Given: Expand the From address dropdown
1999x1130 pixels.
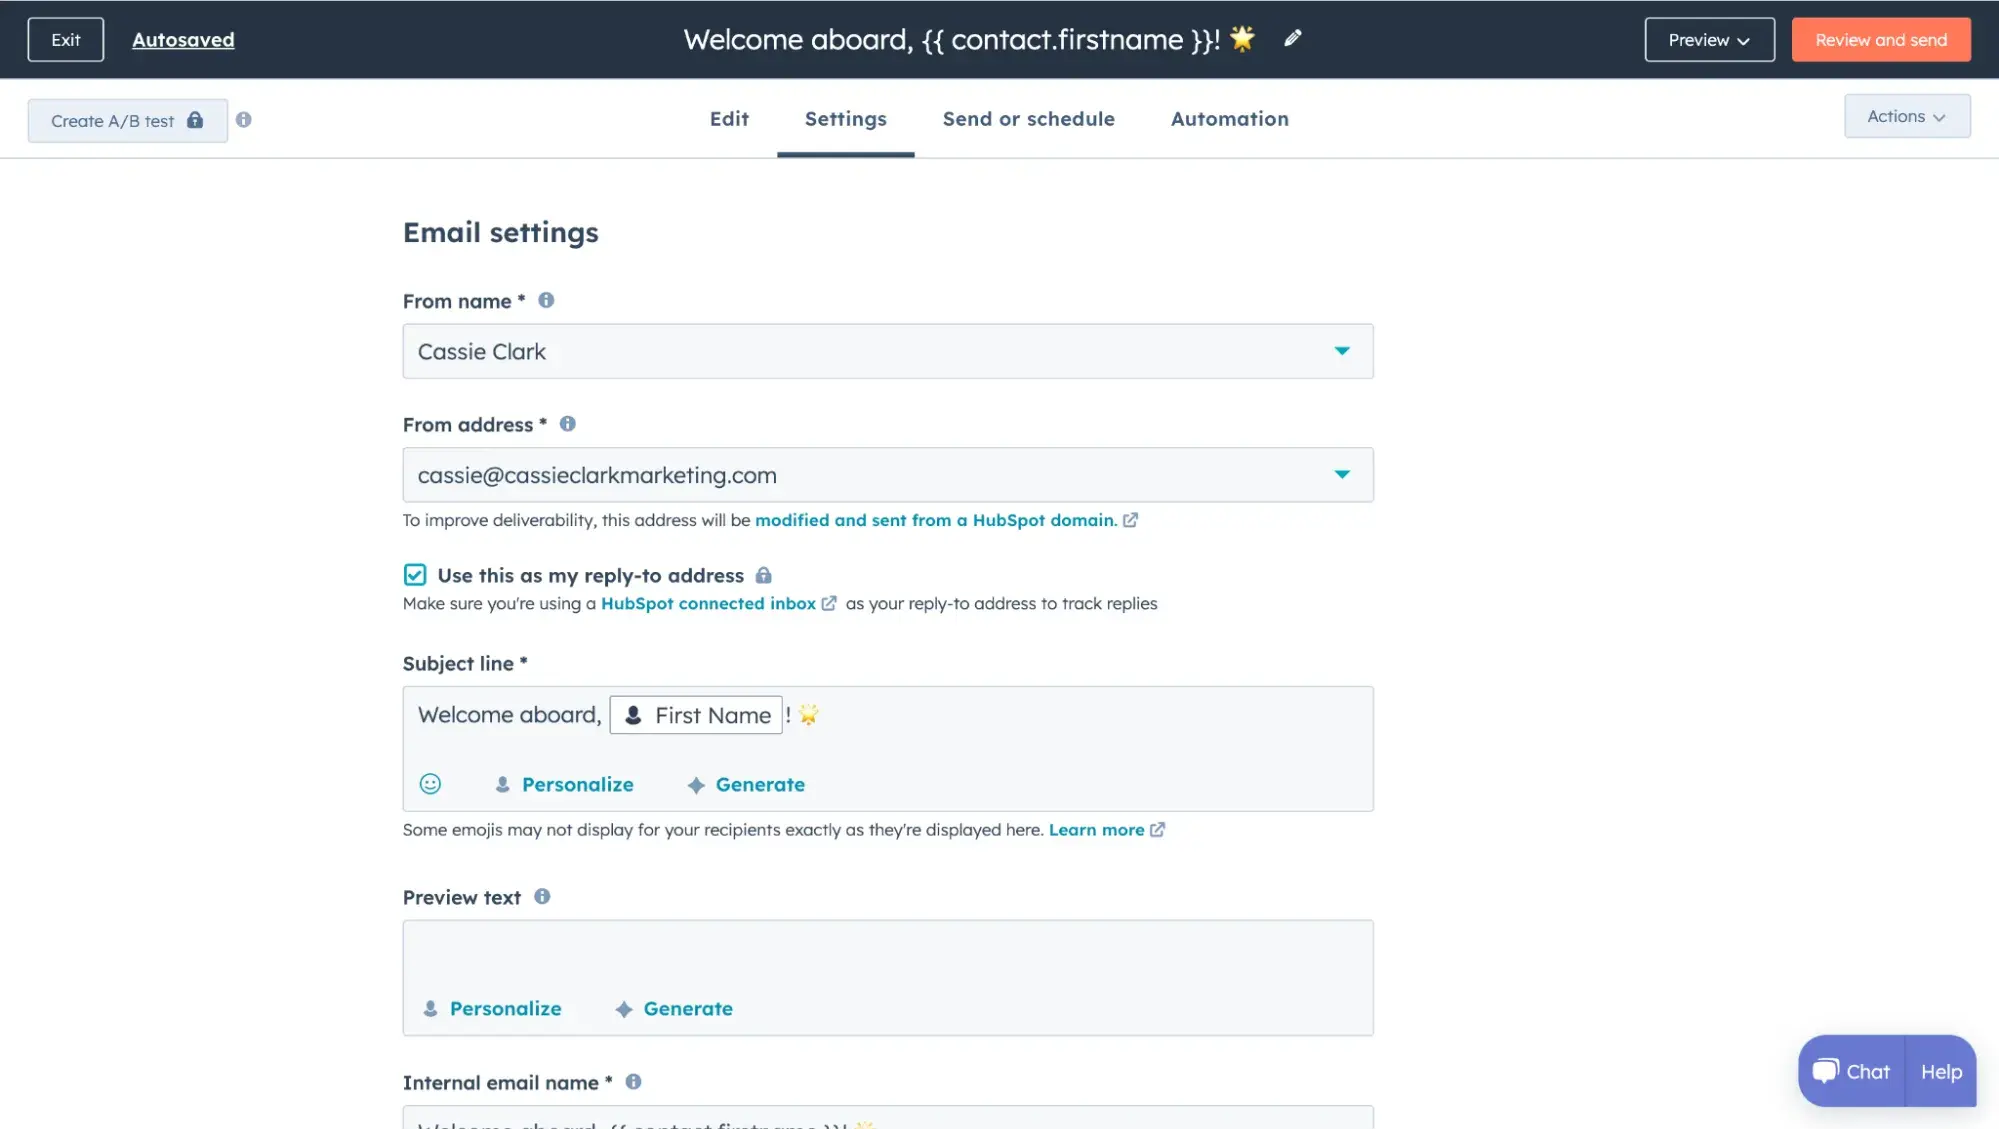Looking at the screenshot, I should (x=1341, y=475).
